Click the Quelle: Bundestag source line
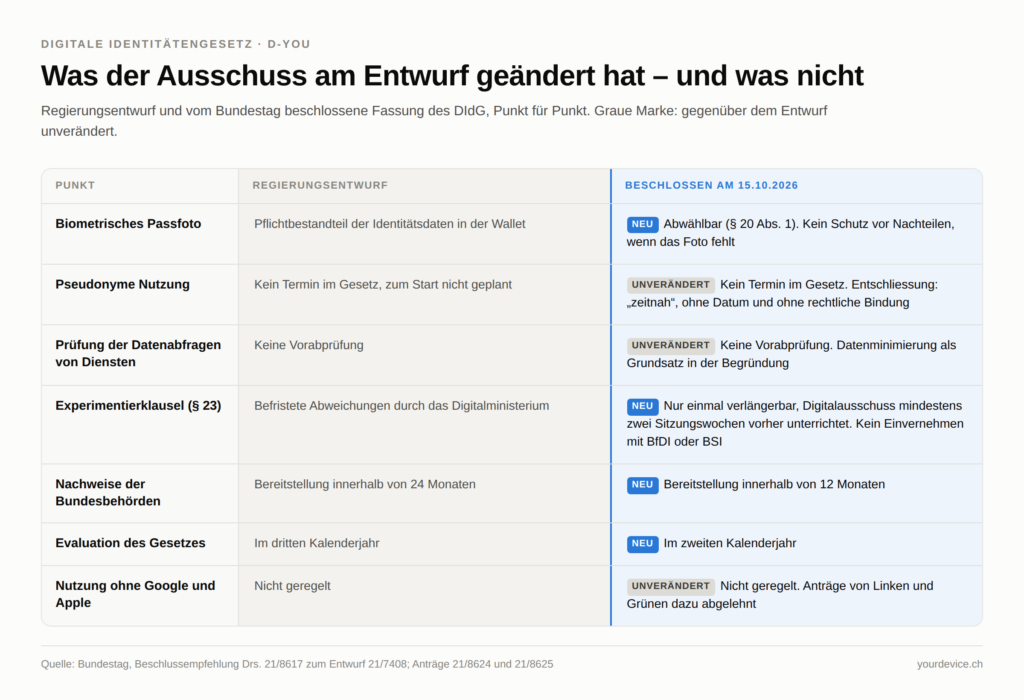The width and height of the screenshot is (1024, 700). coord(297,664)
